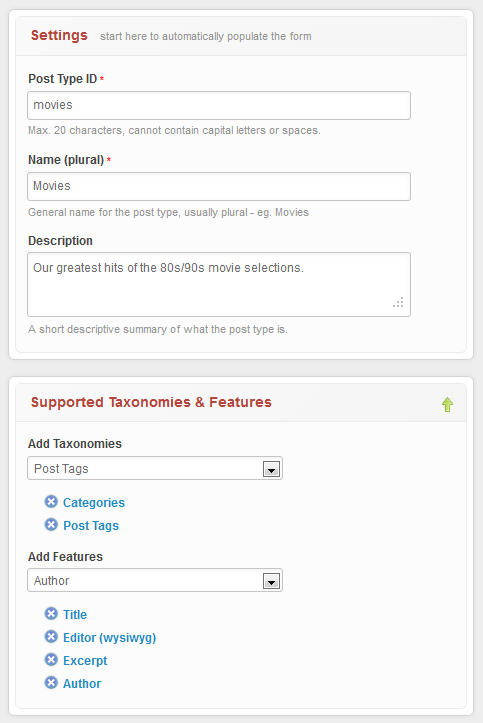The height and width of the screenshot is (723, 483).
Task: Click the Post Tags link
Action: click(91, 526)
